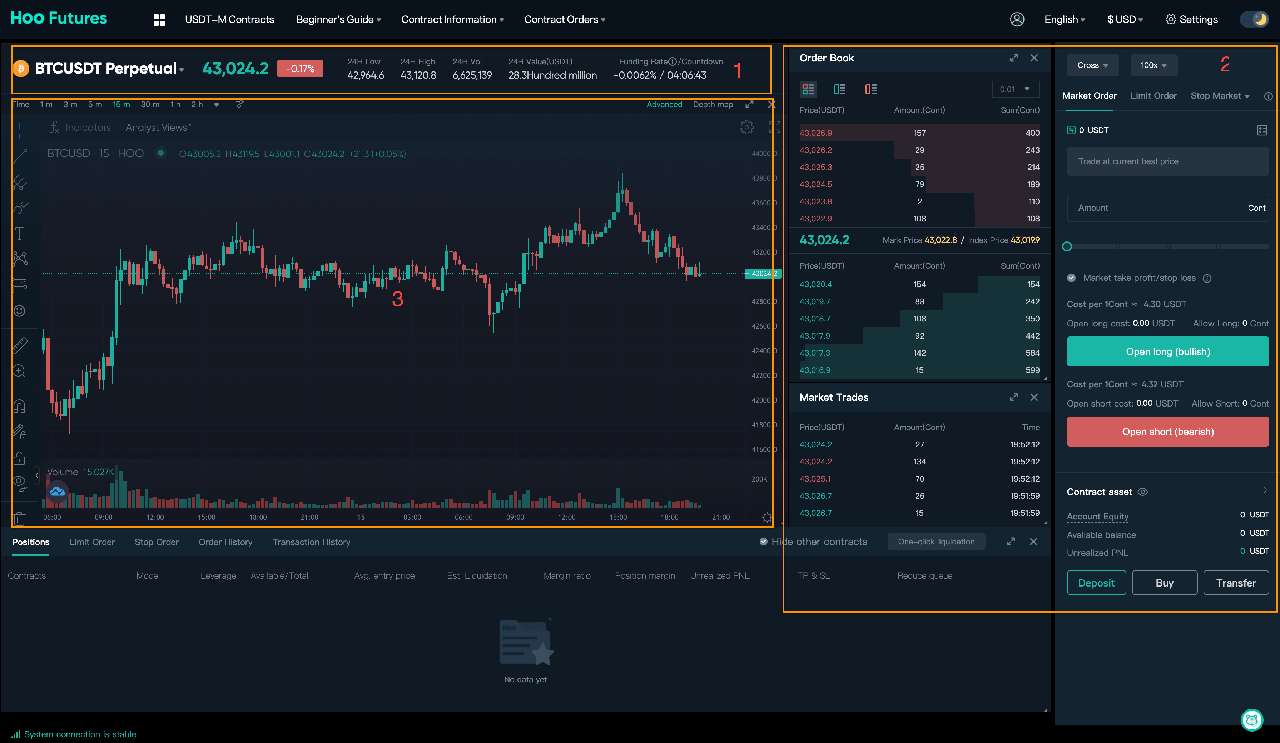Image resolution: width=1280 pixels, height=743 pixels.
Task: Select the forecast/position drawing tool
Action: (x=20, y=285)
